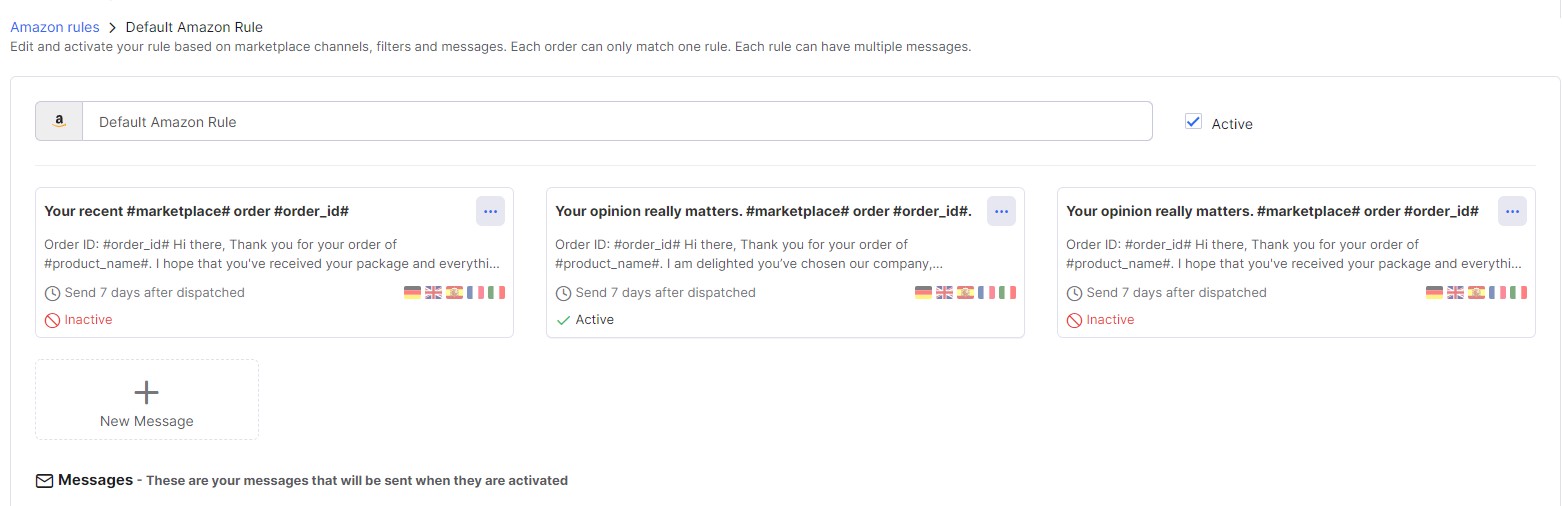Viewport: 1562px width, 506px height.
Task: Open three-dot menu on the Active message card
Action: [1001, 211]
